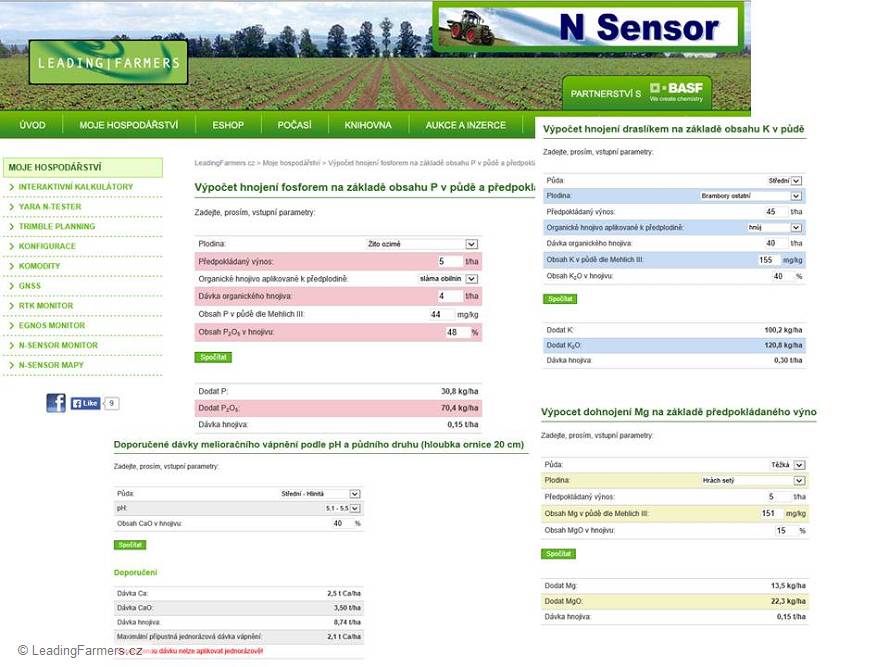The width and height of the screenshot is (889, 667).
Task: Open Hrách setý crop dropdown
Action: click(753, 481)
